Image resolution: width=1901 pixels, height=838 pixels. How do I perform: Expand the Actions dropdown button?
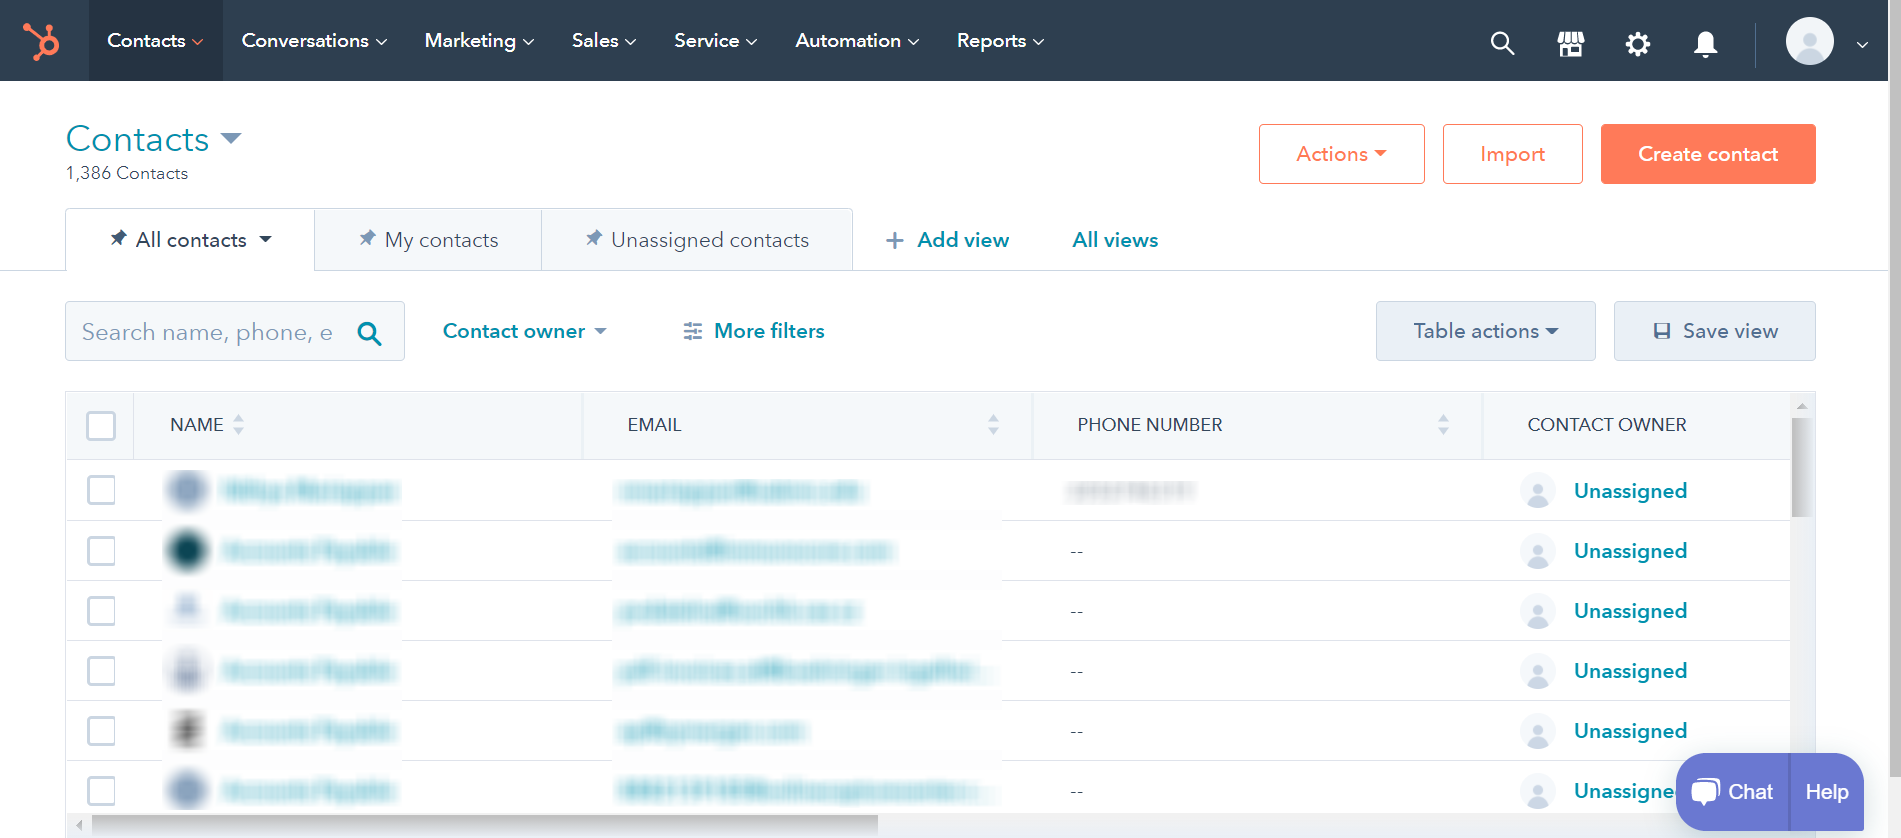coord(1341,154)
